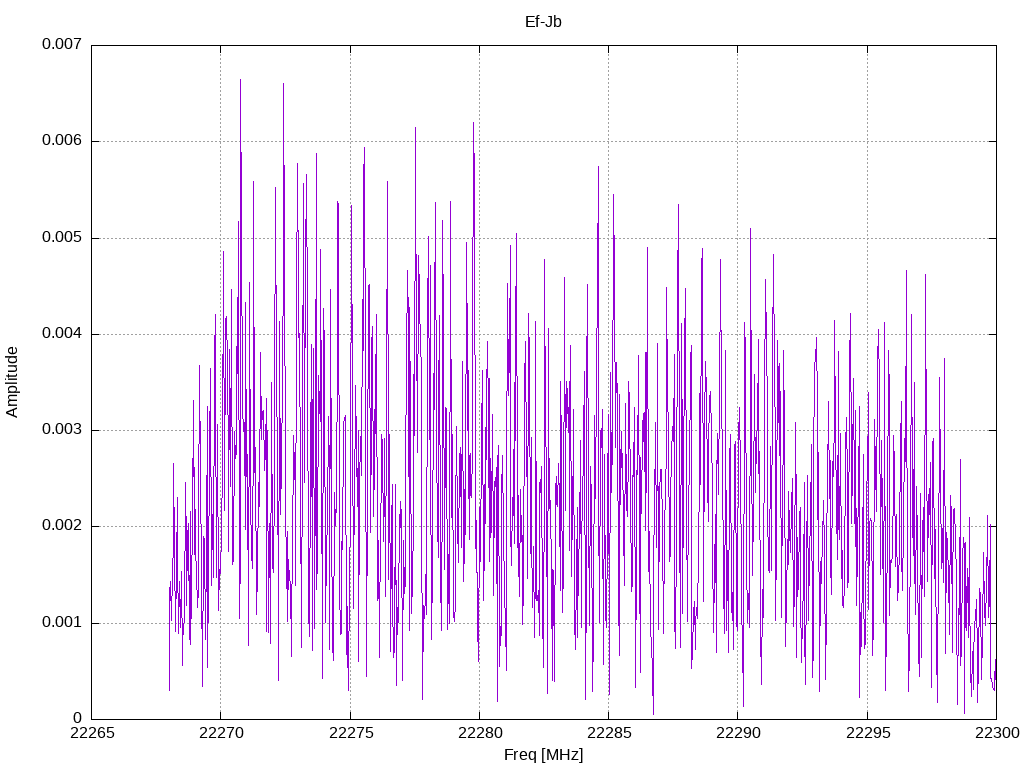Click the 0.005 y-axis tick label
1024x768 pixels.
(62, 237)
